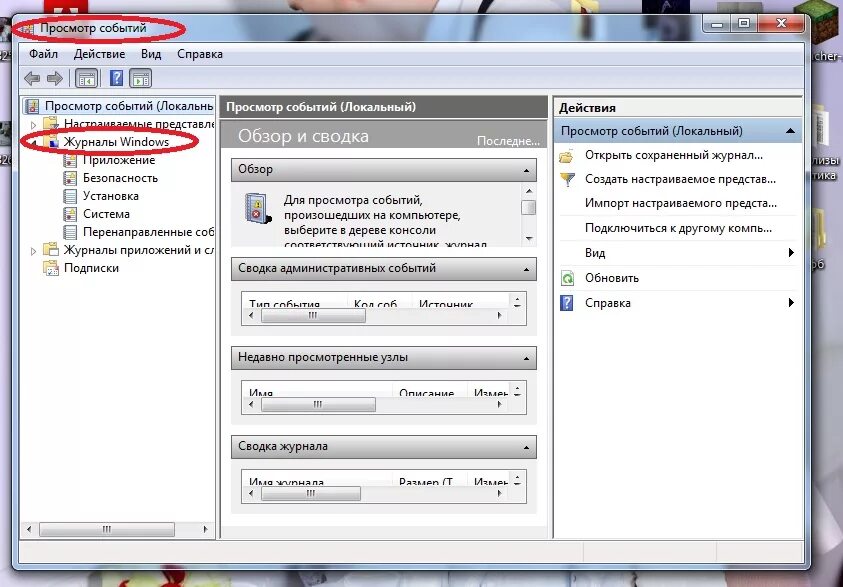Click the log summary horizontal scrollbar
The height and width of the screenshot is (587, 843).
point(311,493)
